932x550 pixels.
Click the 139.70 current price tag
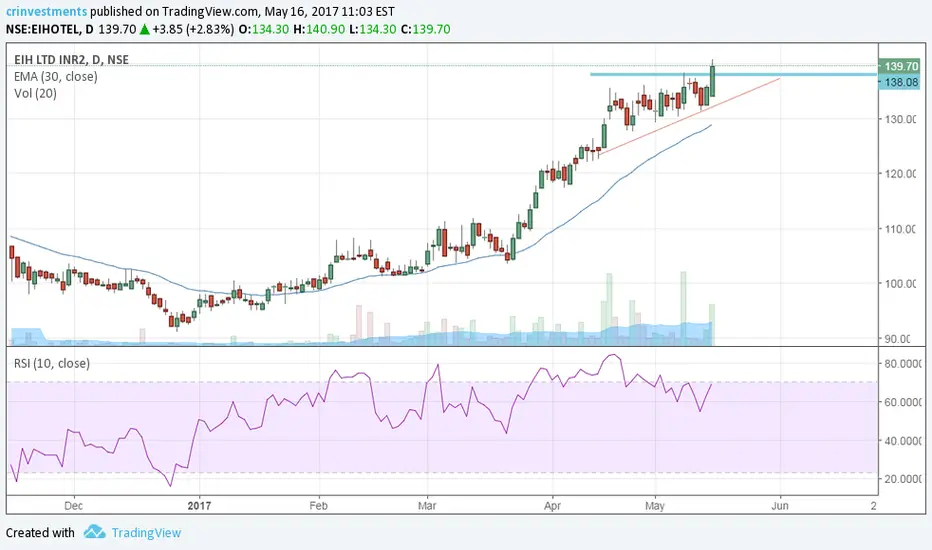[900, 66]
